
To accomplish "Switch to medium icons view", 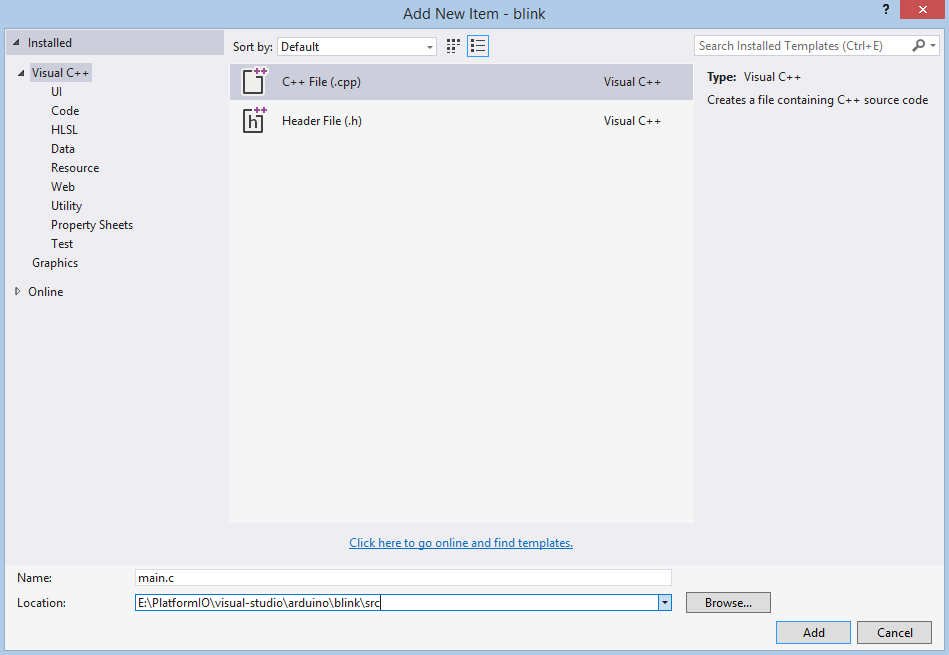I will coord(453,46).
